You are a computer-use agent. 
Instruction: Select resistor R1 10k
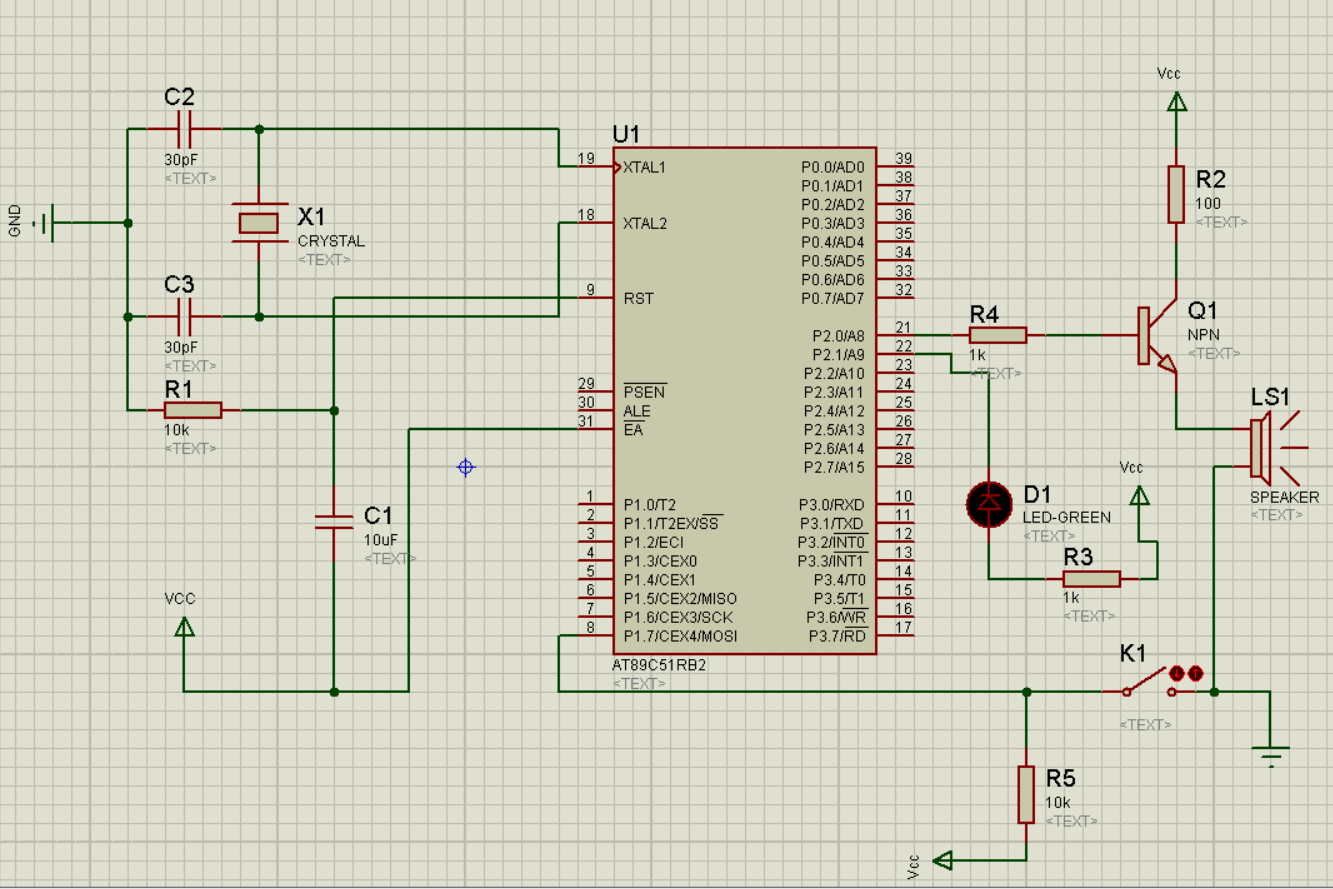tap(193, 409)
